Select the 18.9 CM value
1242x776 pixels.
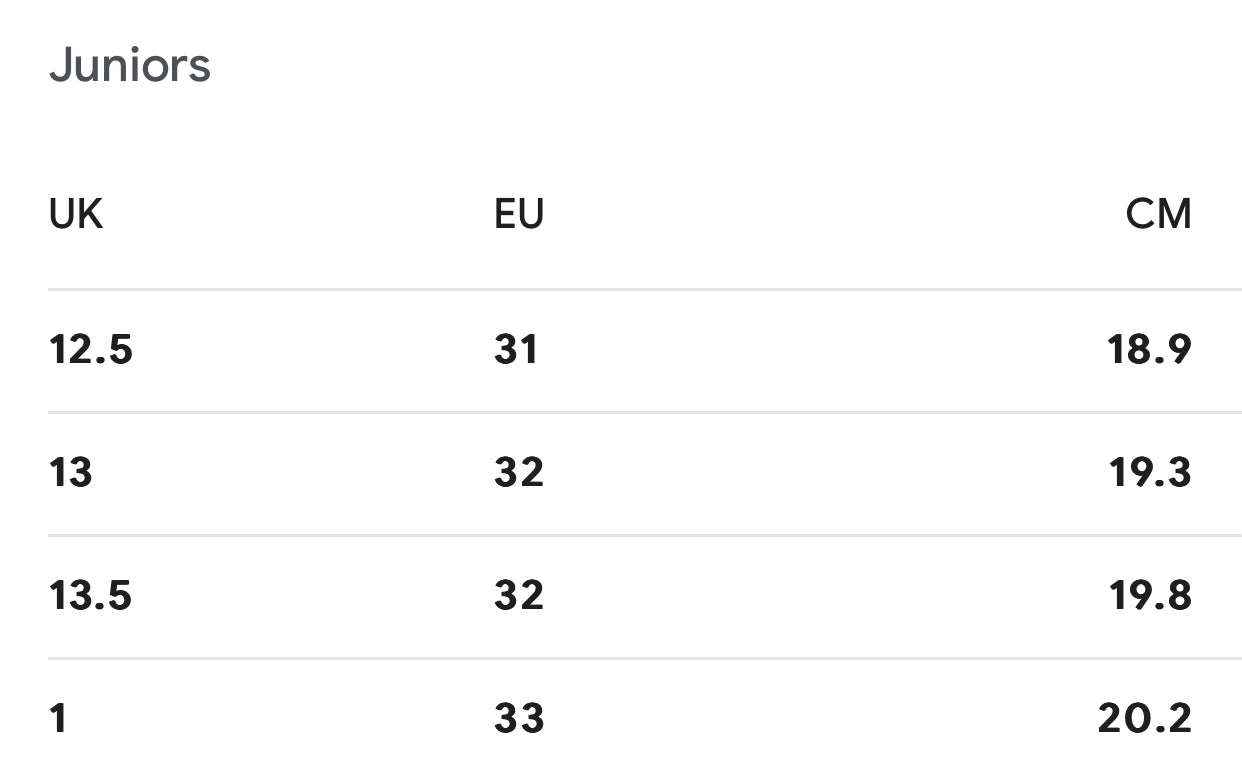tap(1149, 350)
